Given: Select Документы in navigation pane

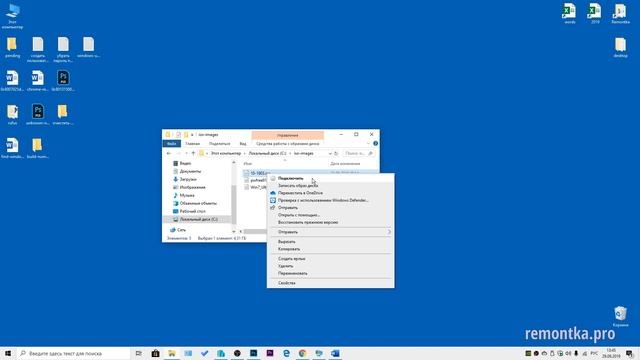Looking at the screenshot, I should [x=190, y=171].
